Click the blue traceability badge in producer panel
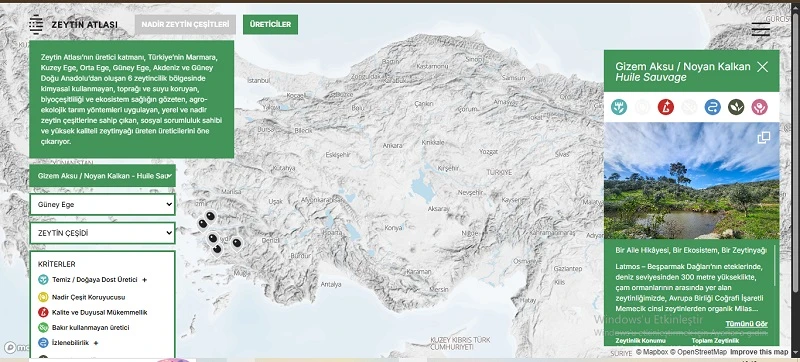Viewport: 800px width, 362px height. [713, 107]
